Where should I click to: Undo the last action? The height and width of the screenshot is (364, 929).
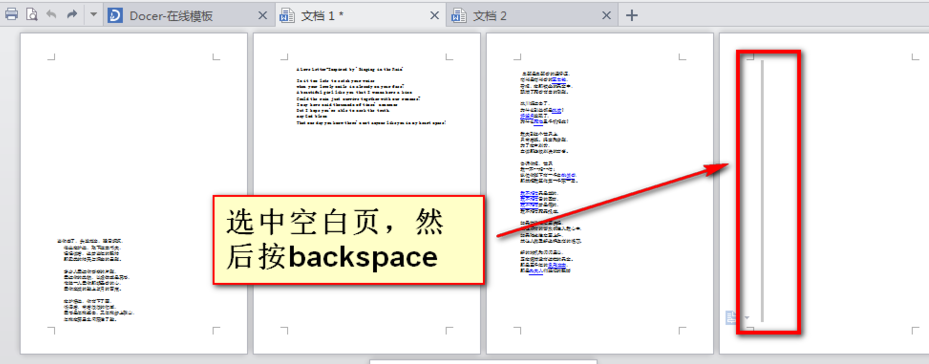(x=52, y=15)
